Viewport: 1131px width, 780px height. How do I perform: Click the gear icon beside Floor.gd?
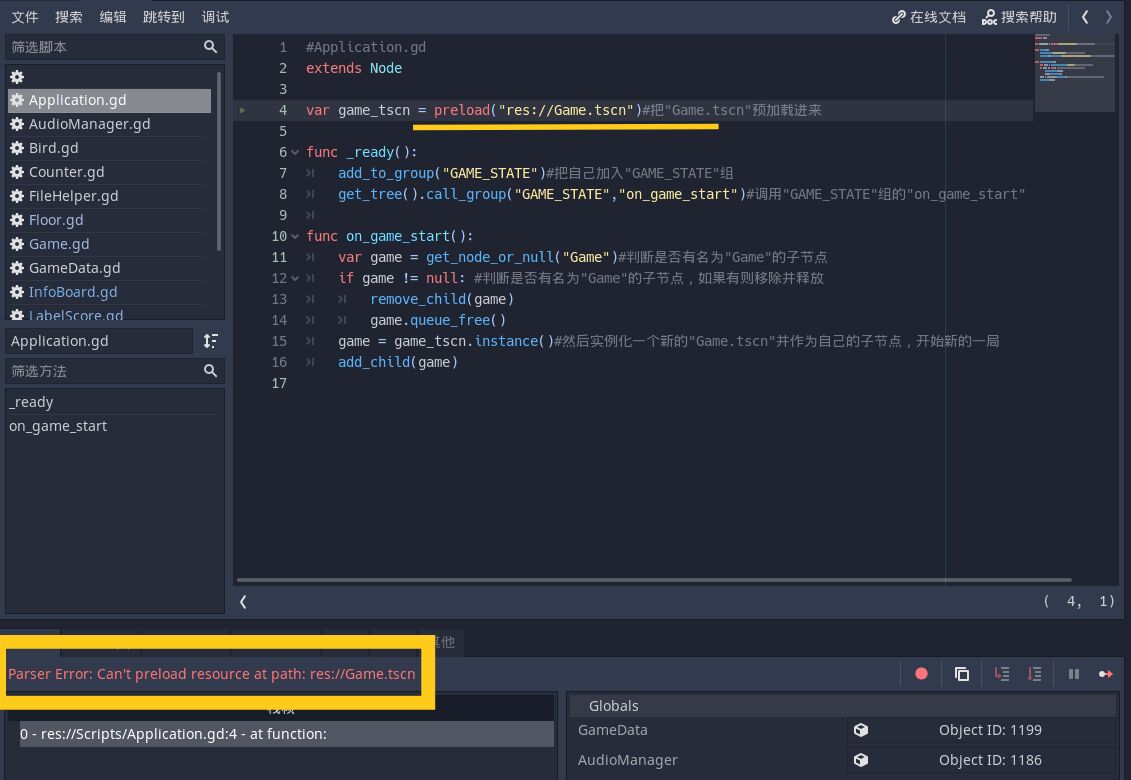point(17,220)
